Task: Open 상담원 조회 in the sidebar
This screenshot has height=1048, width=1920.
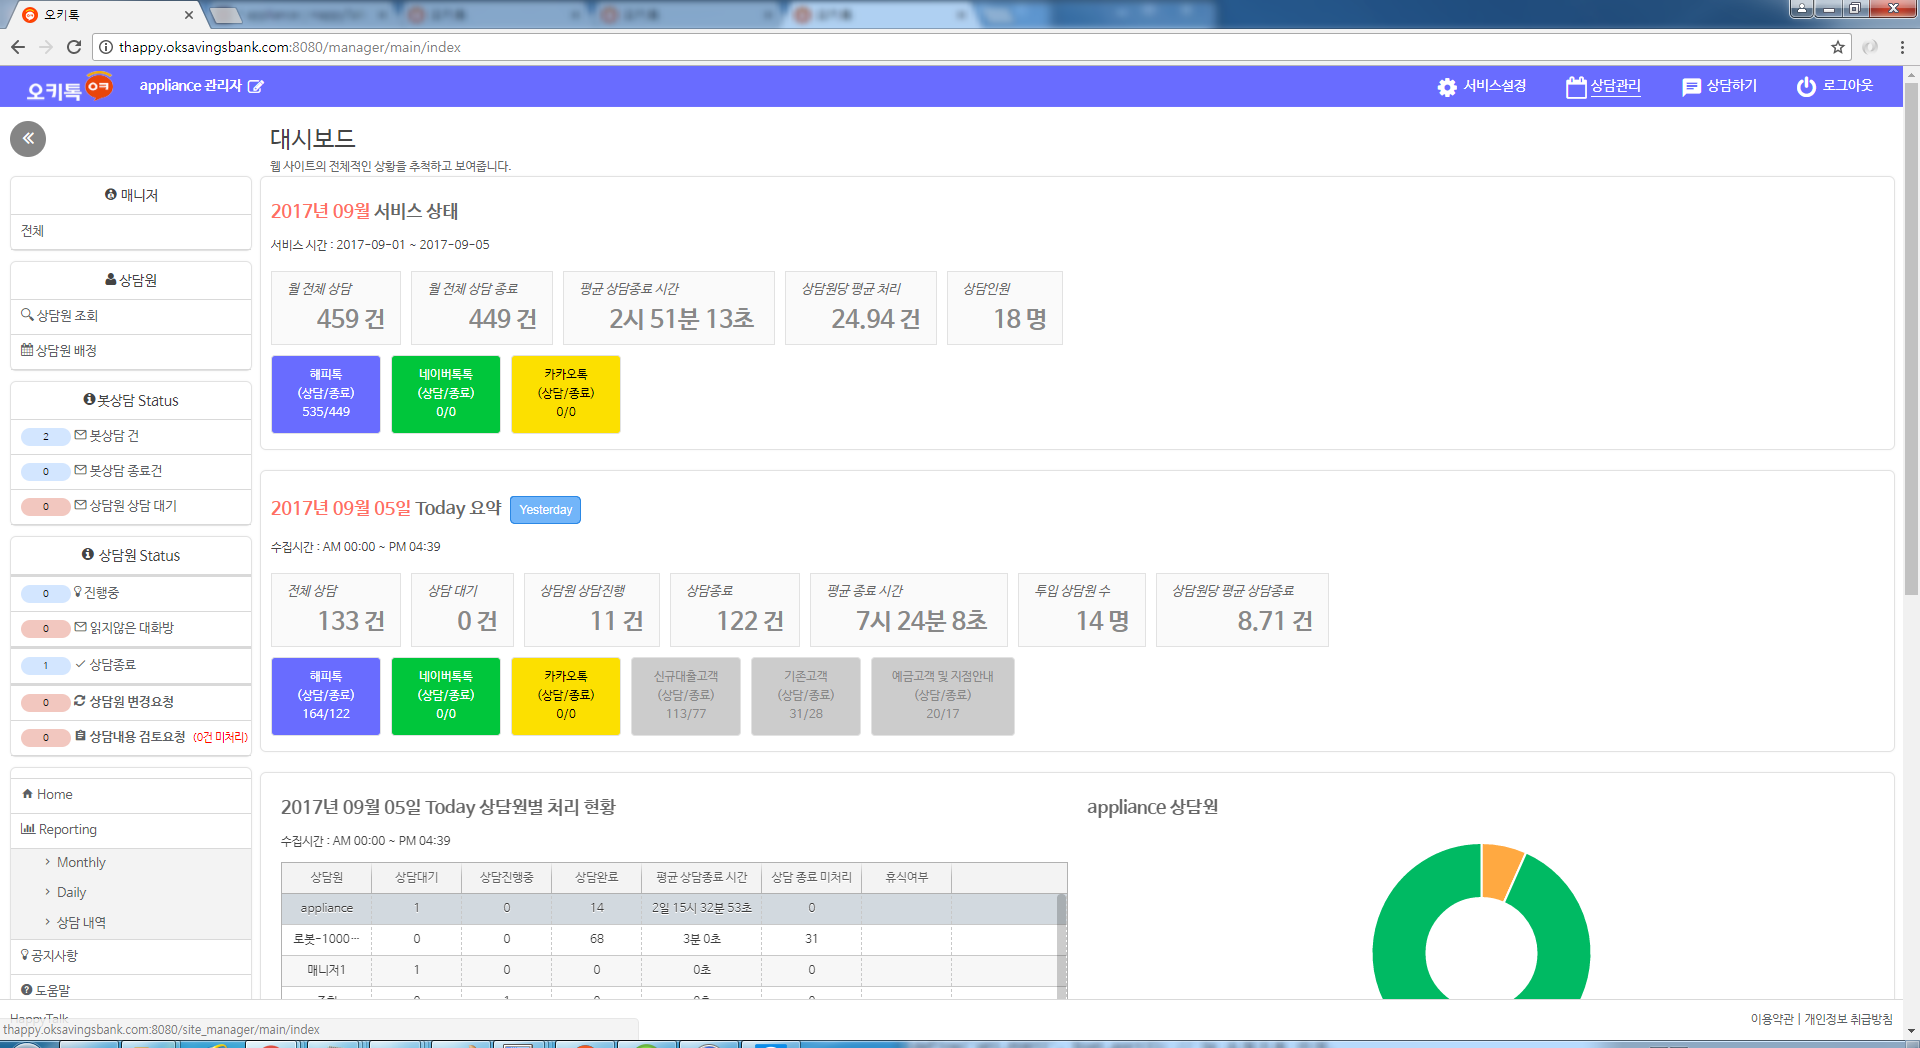Action: point(67,316)
